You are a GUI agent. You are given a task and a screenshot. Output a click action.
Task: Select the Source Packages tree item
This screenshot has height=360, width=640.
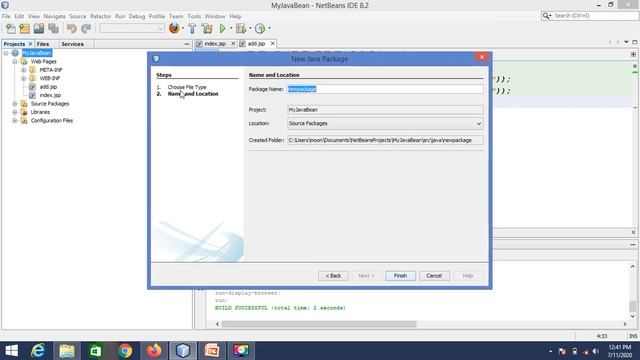pos(50,104)
